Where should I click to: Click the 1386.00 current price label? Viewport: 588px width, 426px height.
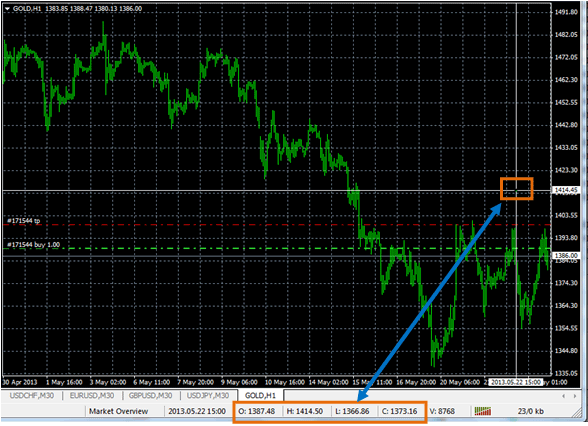click(566, 255)
